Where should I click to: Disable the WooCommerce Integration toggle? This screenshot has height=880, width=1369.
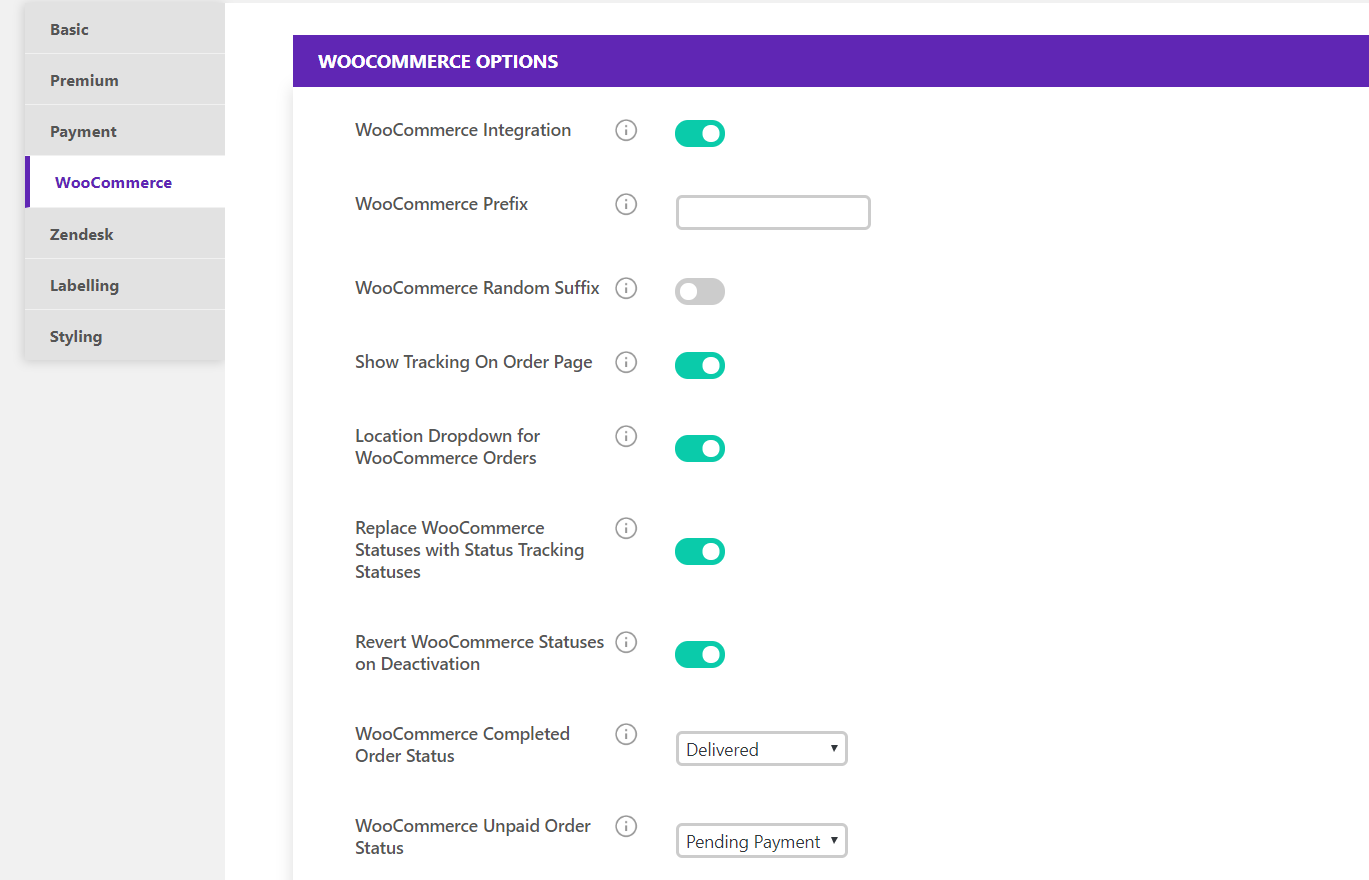[700, 134]
